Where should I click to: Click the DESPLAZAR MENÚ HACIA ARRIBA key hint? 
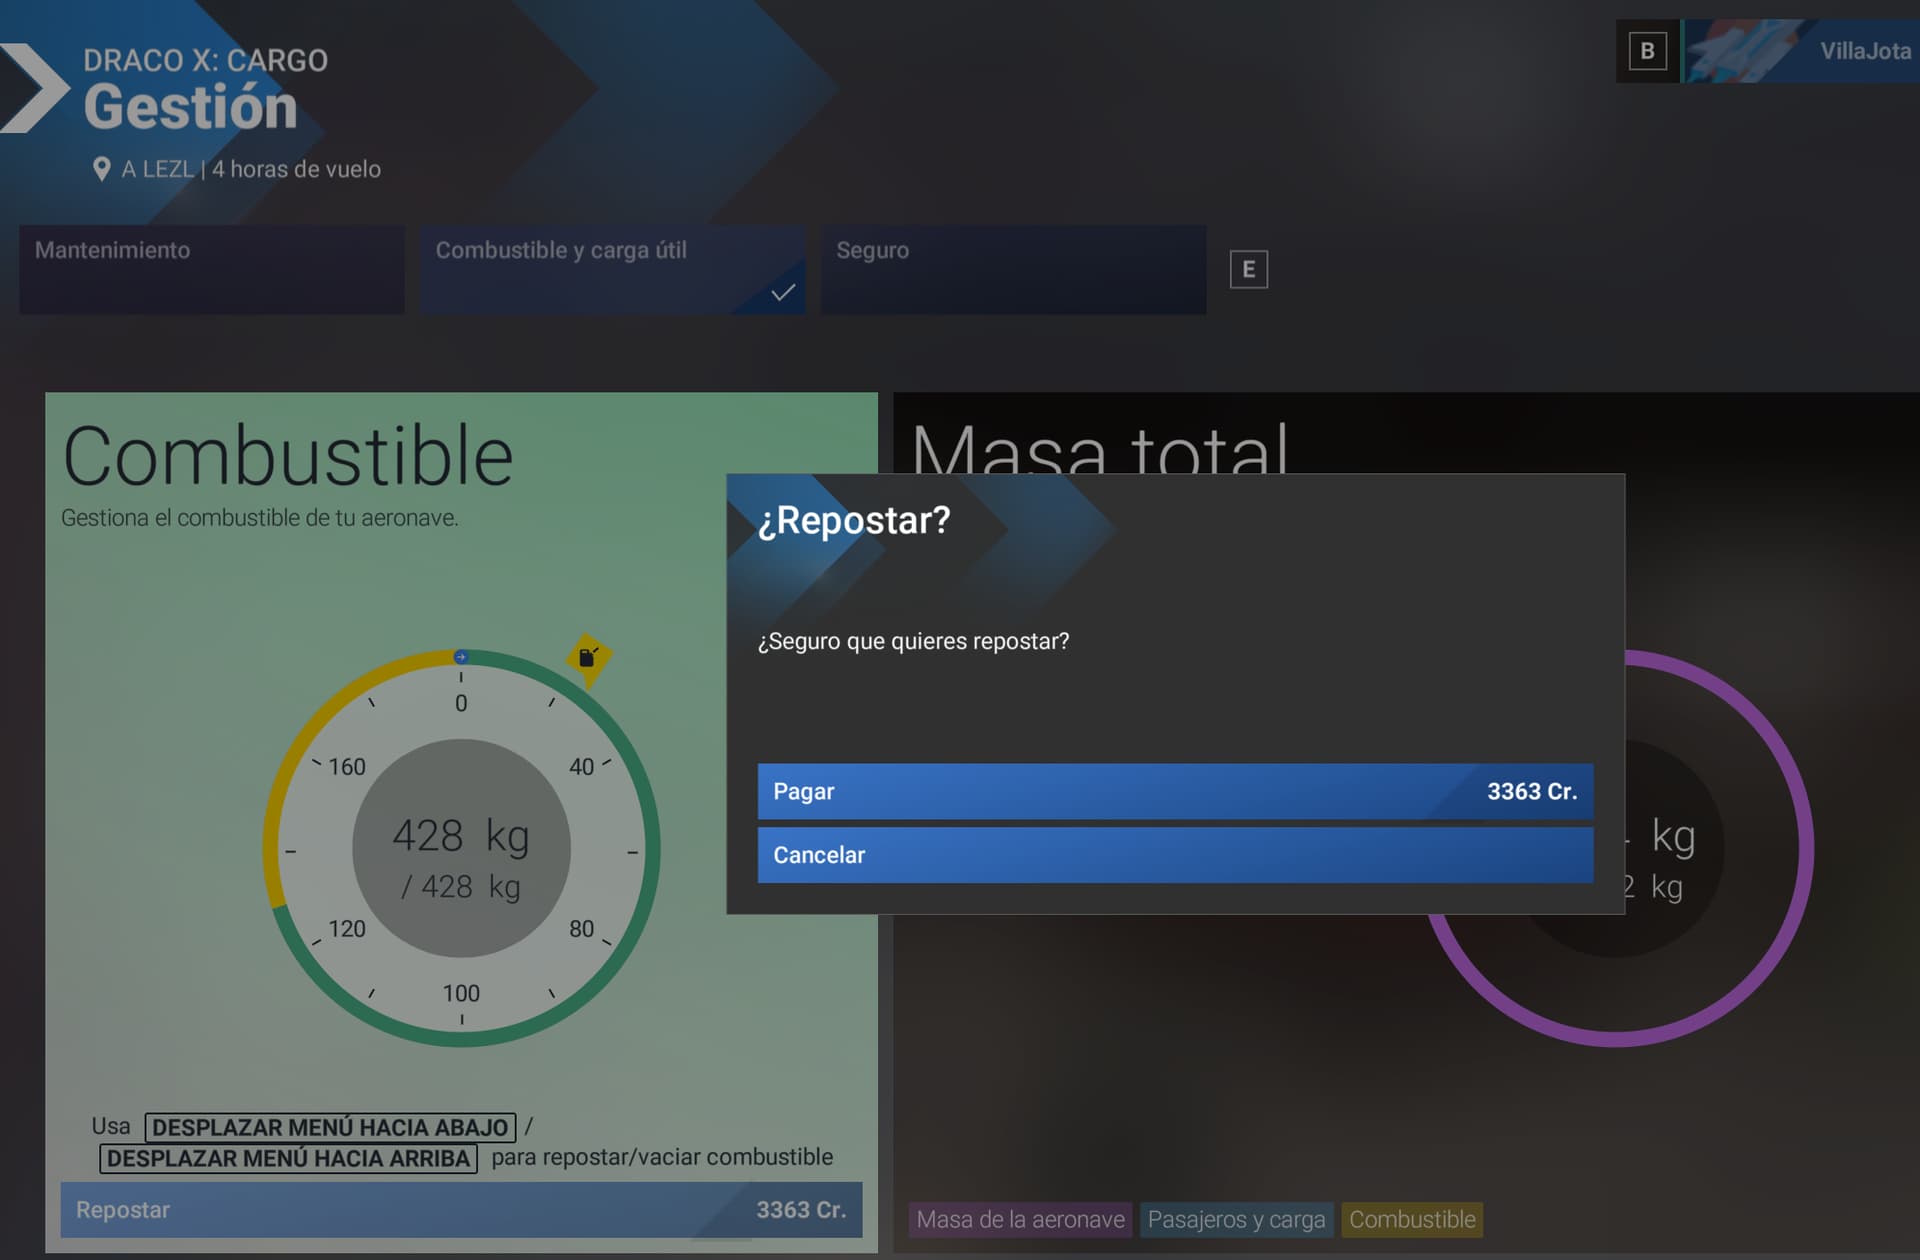click(288, 1158)
